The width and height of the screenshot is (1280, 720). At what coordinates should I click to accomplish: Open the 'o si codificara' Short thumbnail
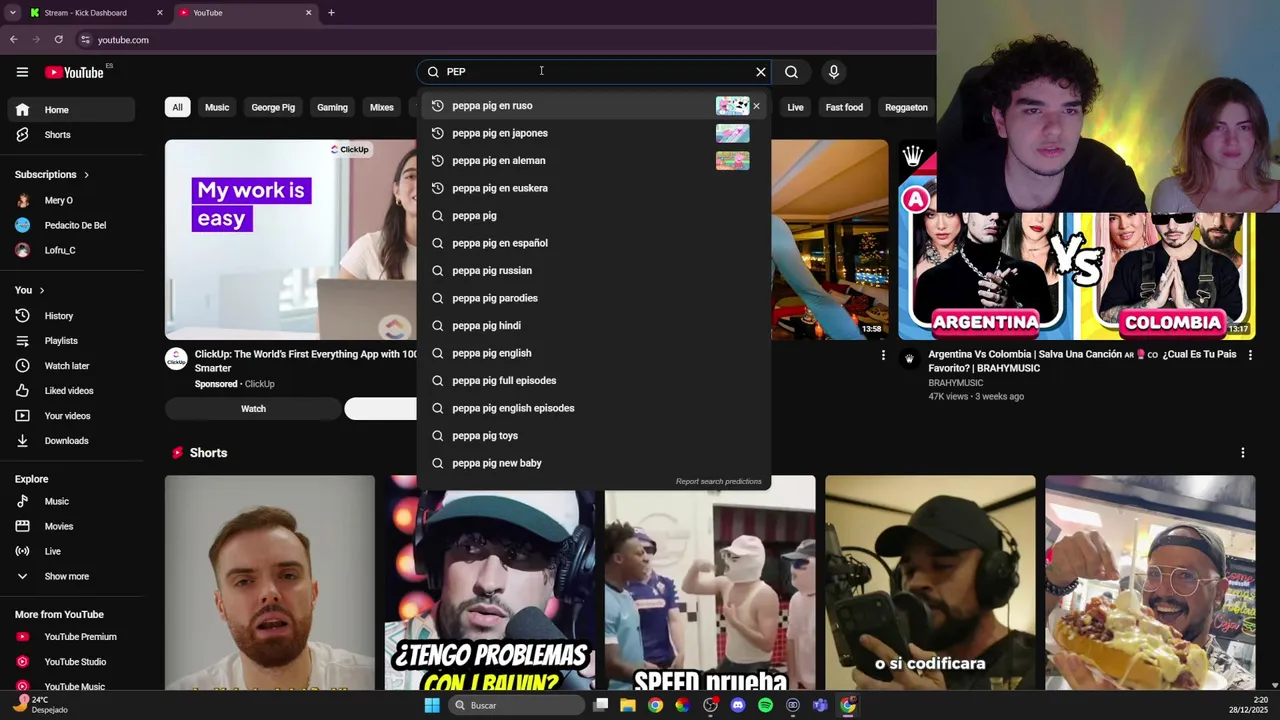(930, 583)
